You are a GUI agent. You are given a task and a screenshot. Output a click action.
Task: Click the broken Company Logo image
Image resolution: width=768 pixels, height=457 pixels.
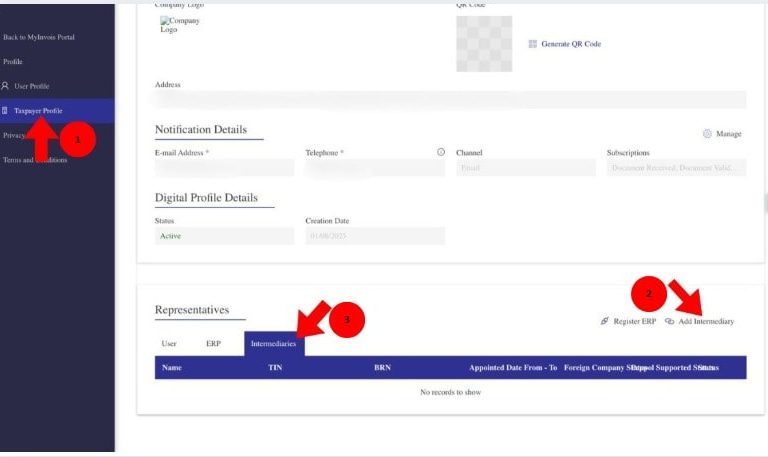pyautogui.click(x=180, y=24)
